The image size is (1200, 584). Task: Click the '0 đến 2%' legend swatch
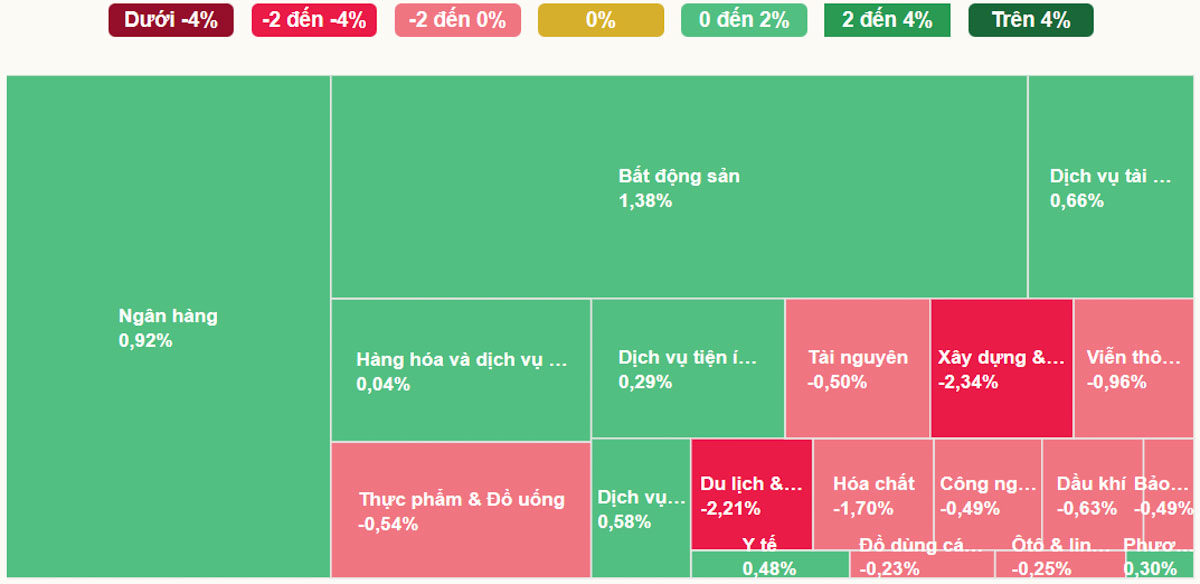click(x=743, y=20)
